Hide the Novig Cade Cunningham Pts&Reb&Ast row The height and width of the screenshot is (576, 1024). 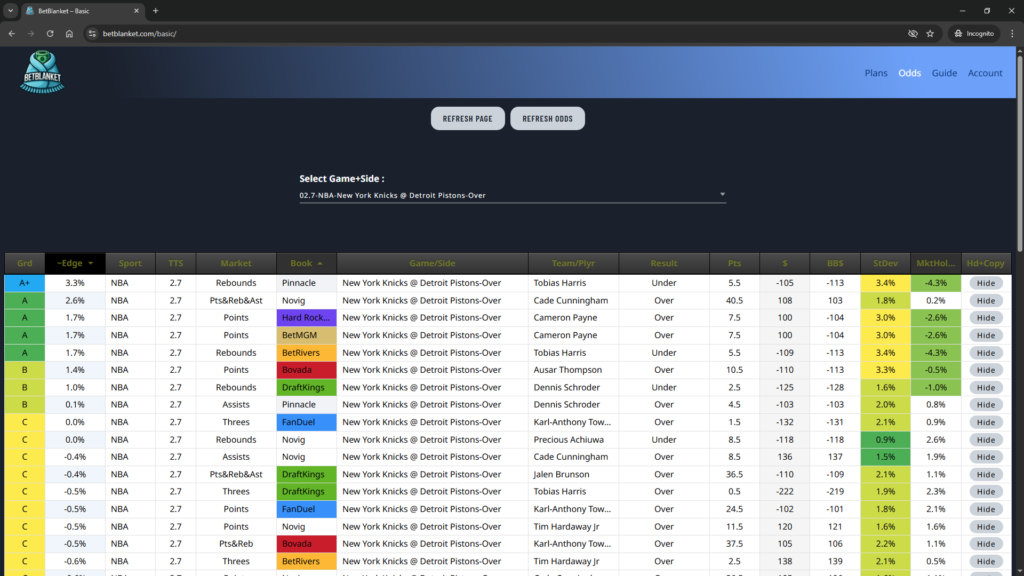985,300
